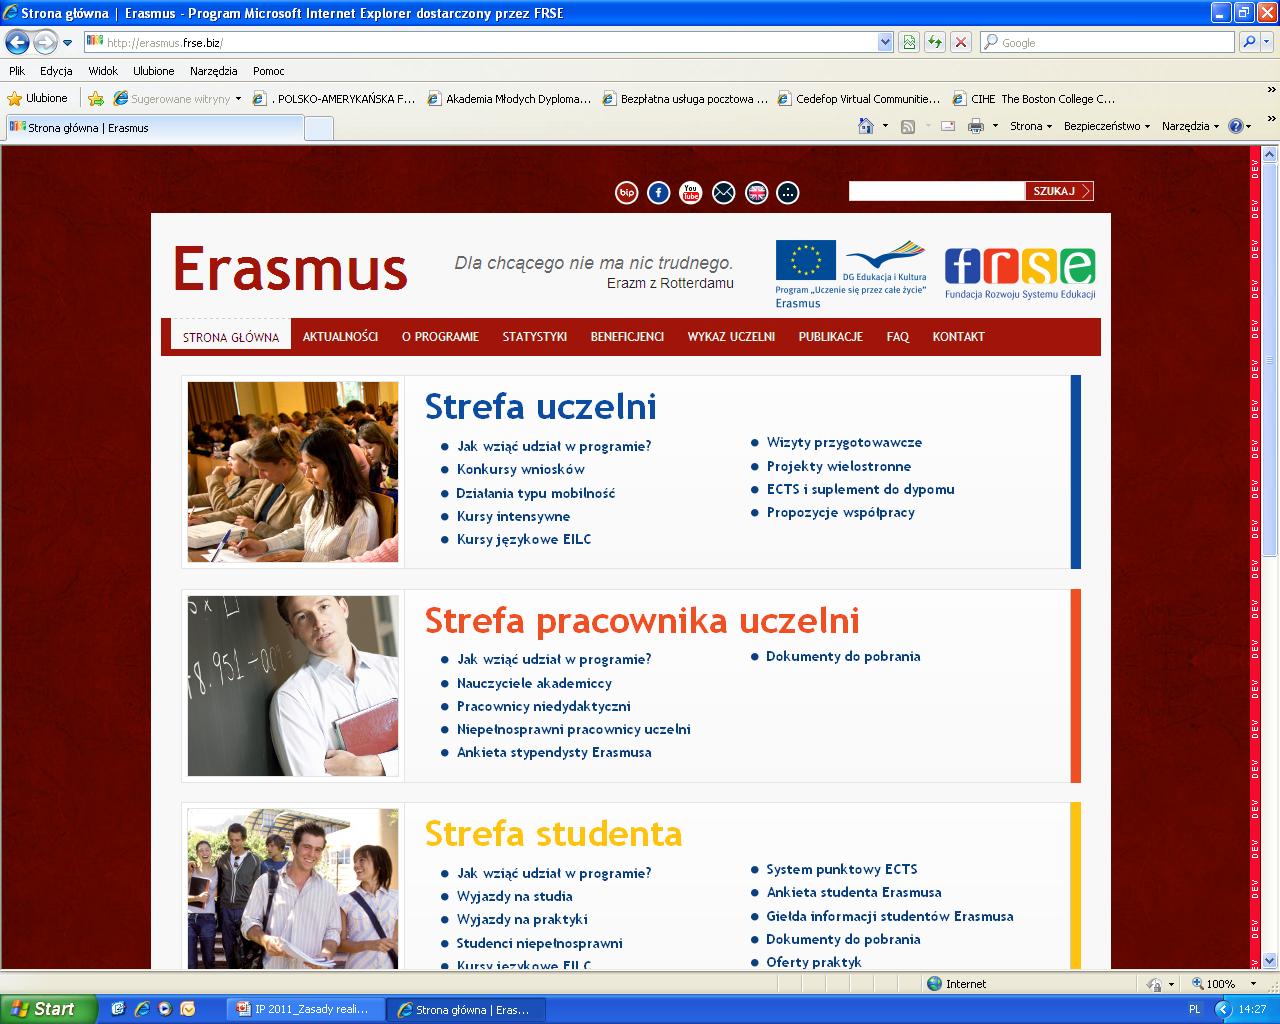Open Konkursy wniosków link
This screenshot has height=1024, width=1280.
click(520, 469)
